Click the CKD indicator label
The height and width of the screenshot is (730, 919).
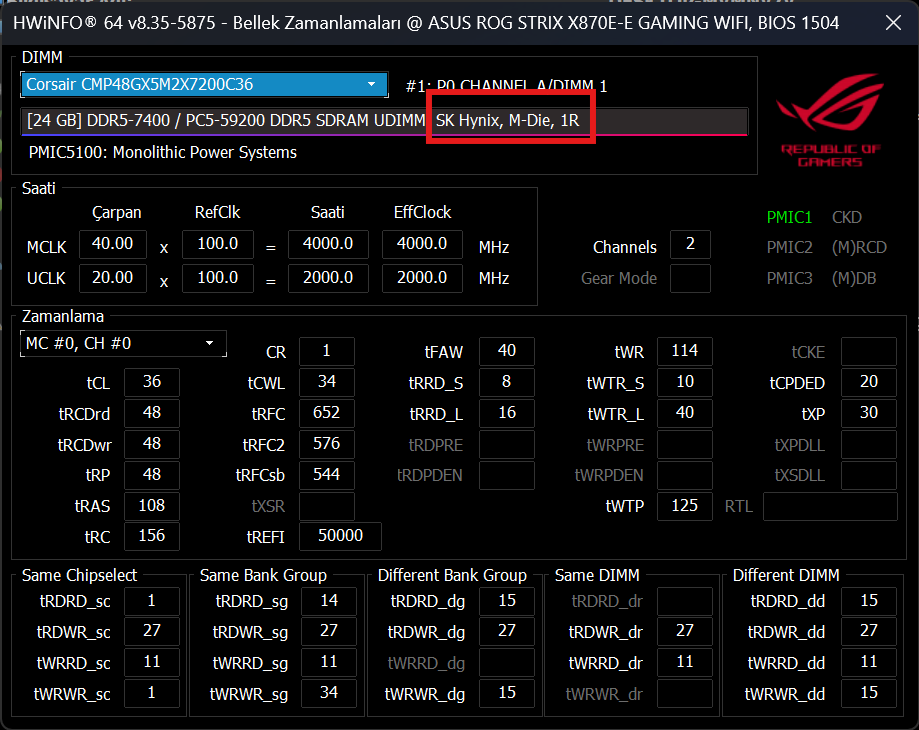click(846, 217)
